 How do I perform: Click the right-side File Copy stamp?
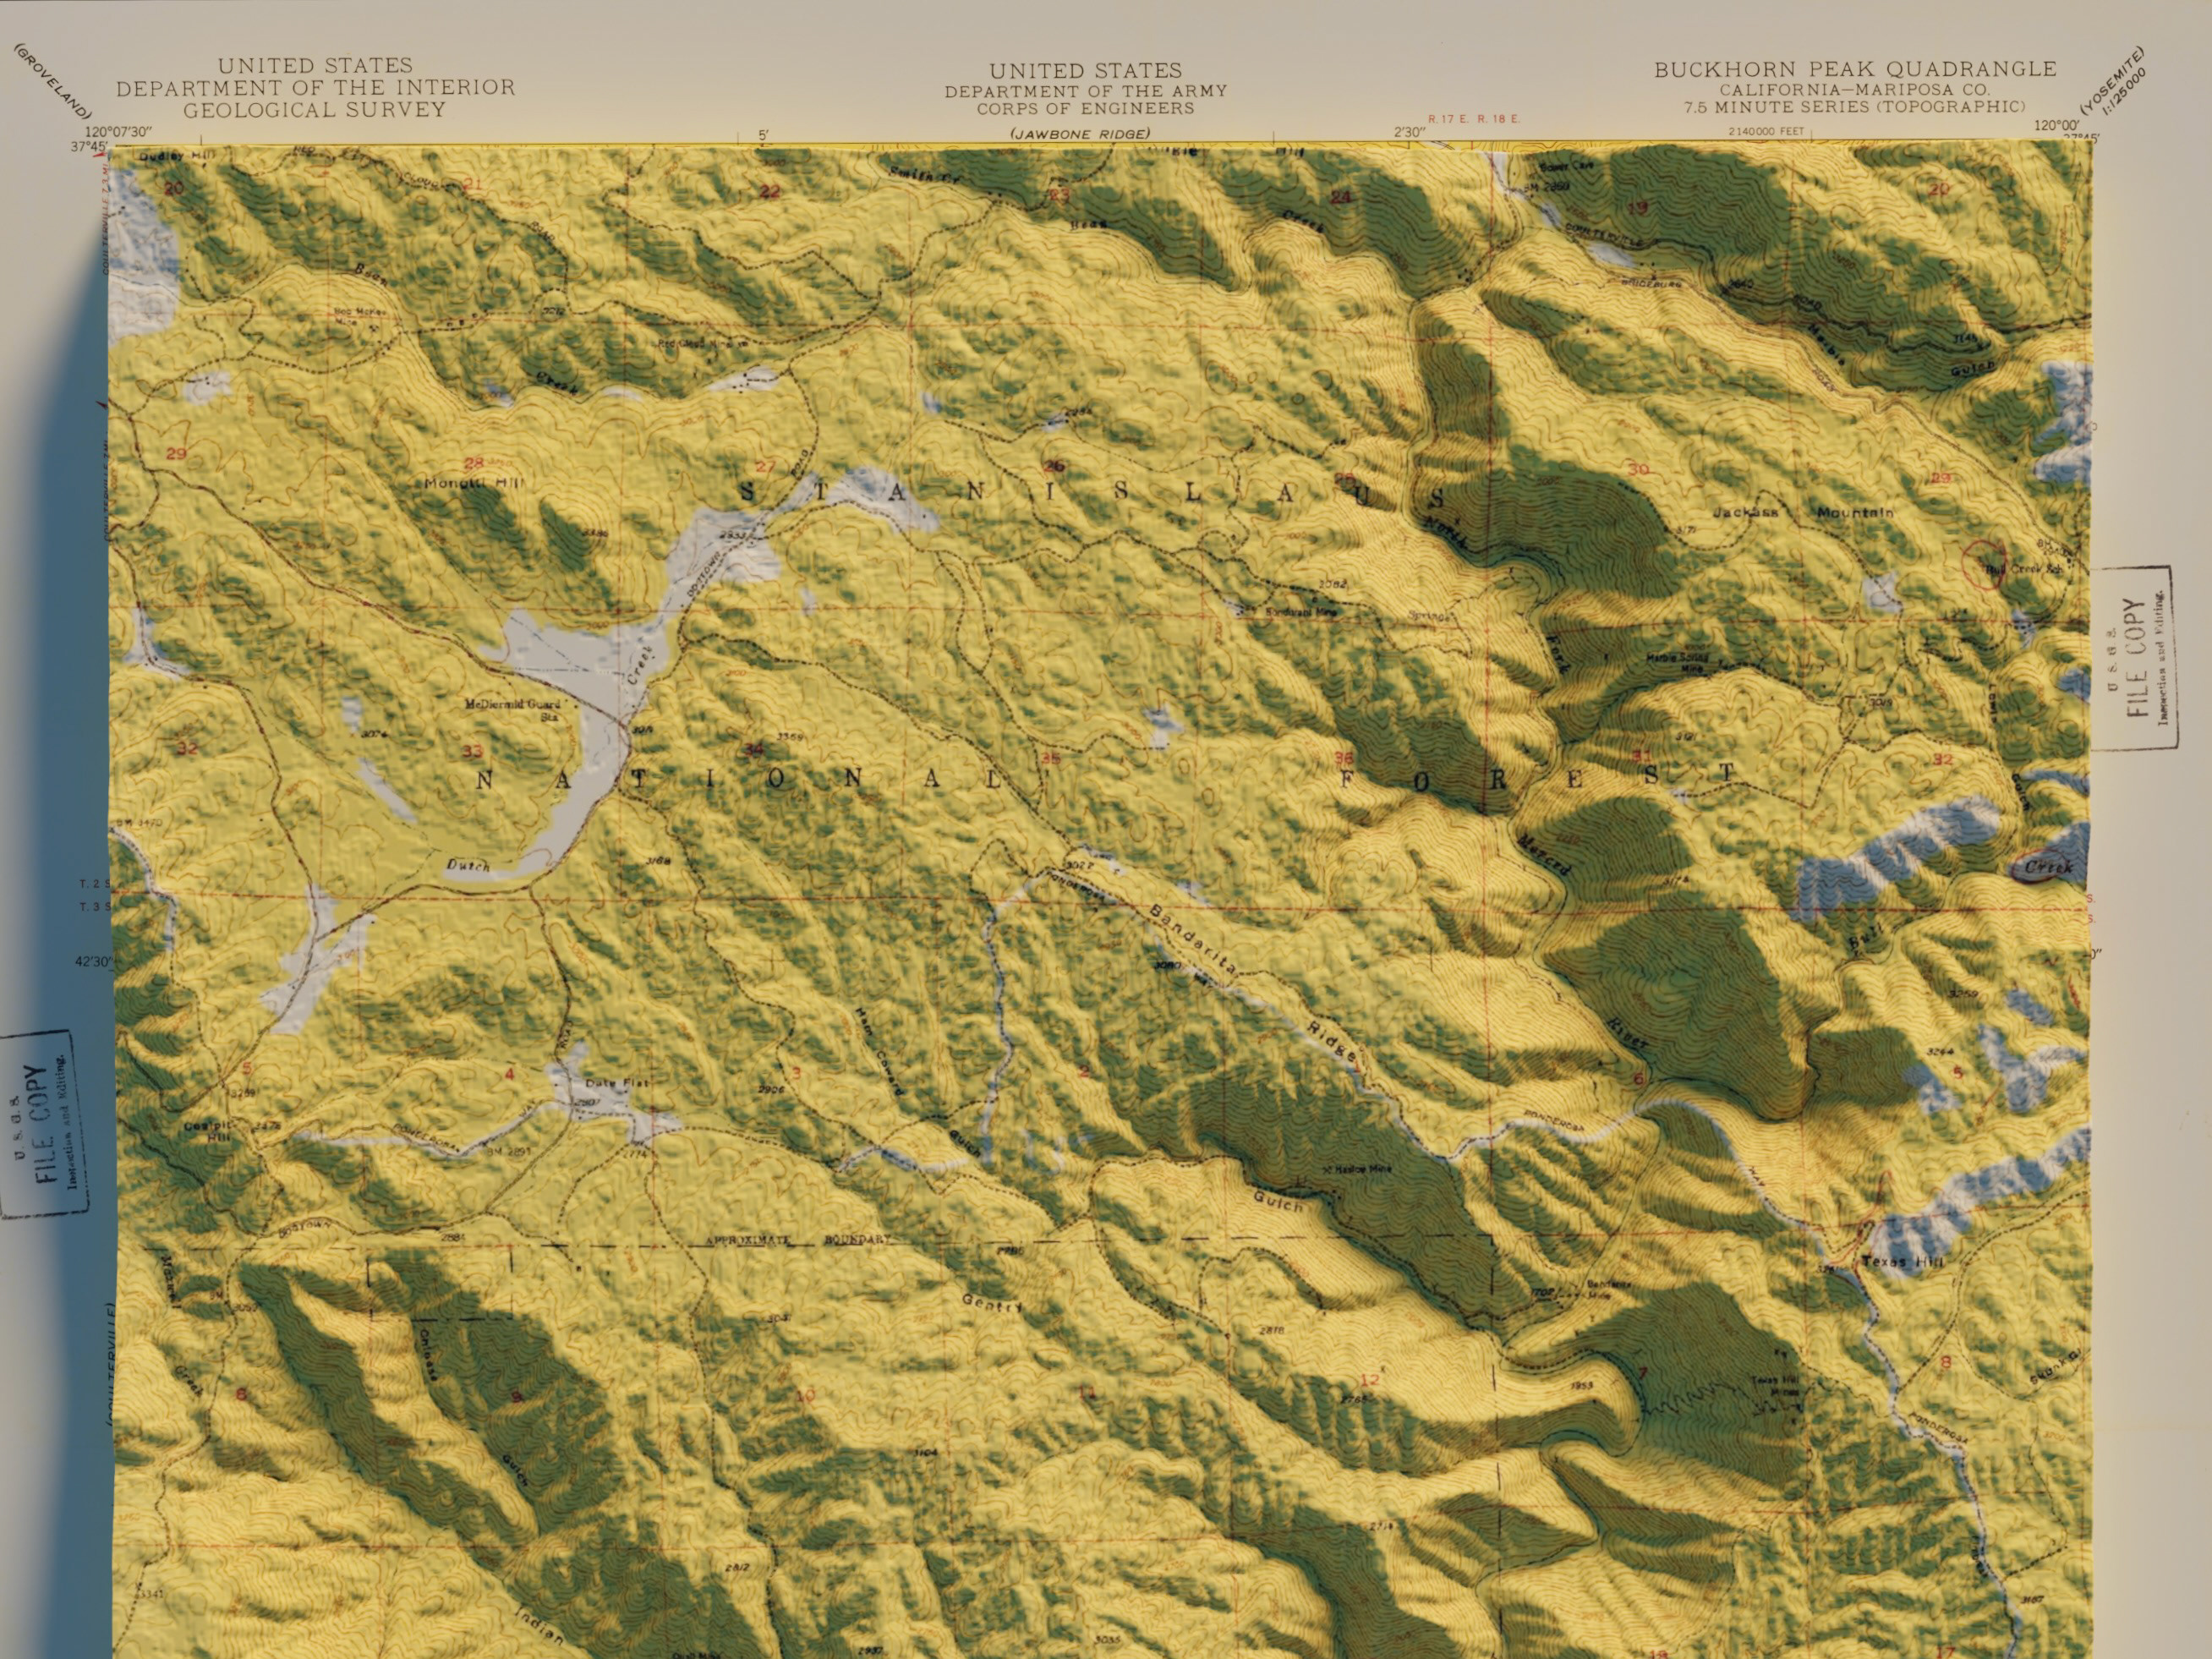tap(2134, 657)
